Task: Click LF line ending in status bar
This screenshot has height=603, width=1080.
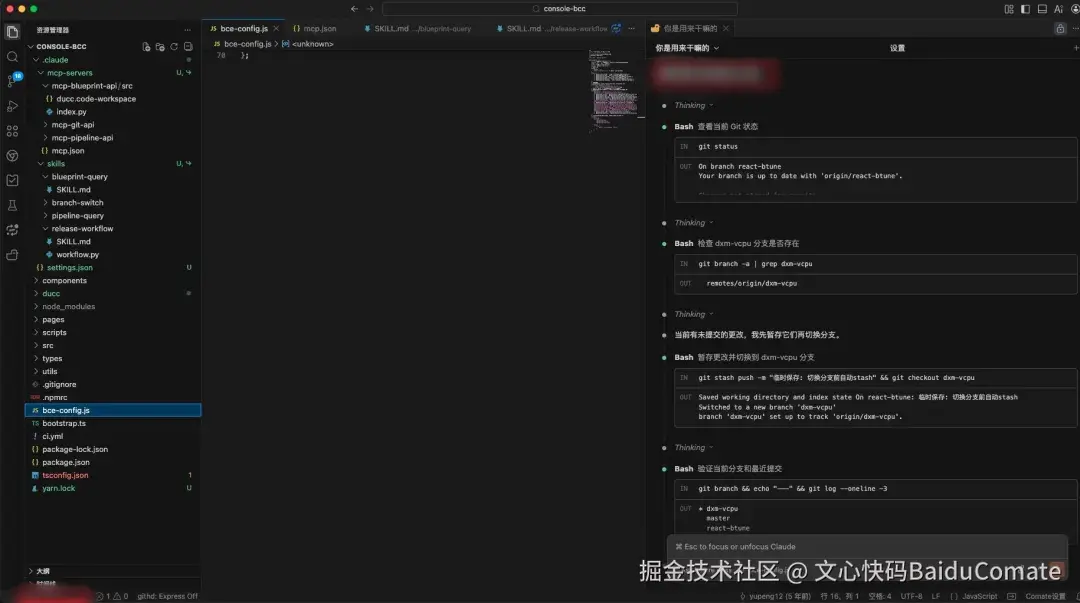Action: tap(935, 596)
